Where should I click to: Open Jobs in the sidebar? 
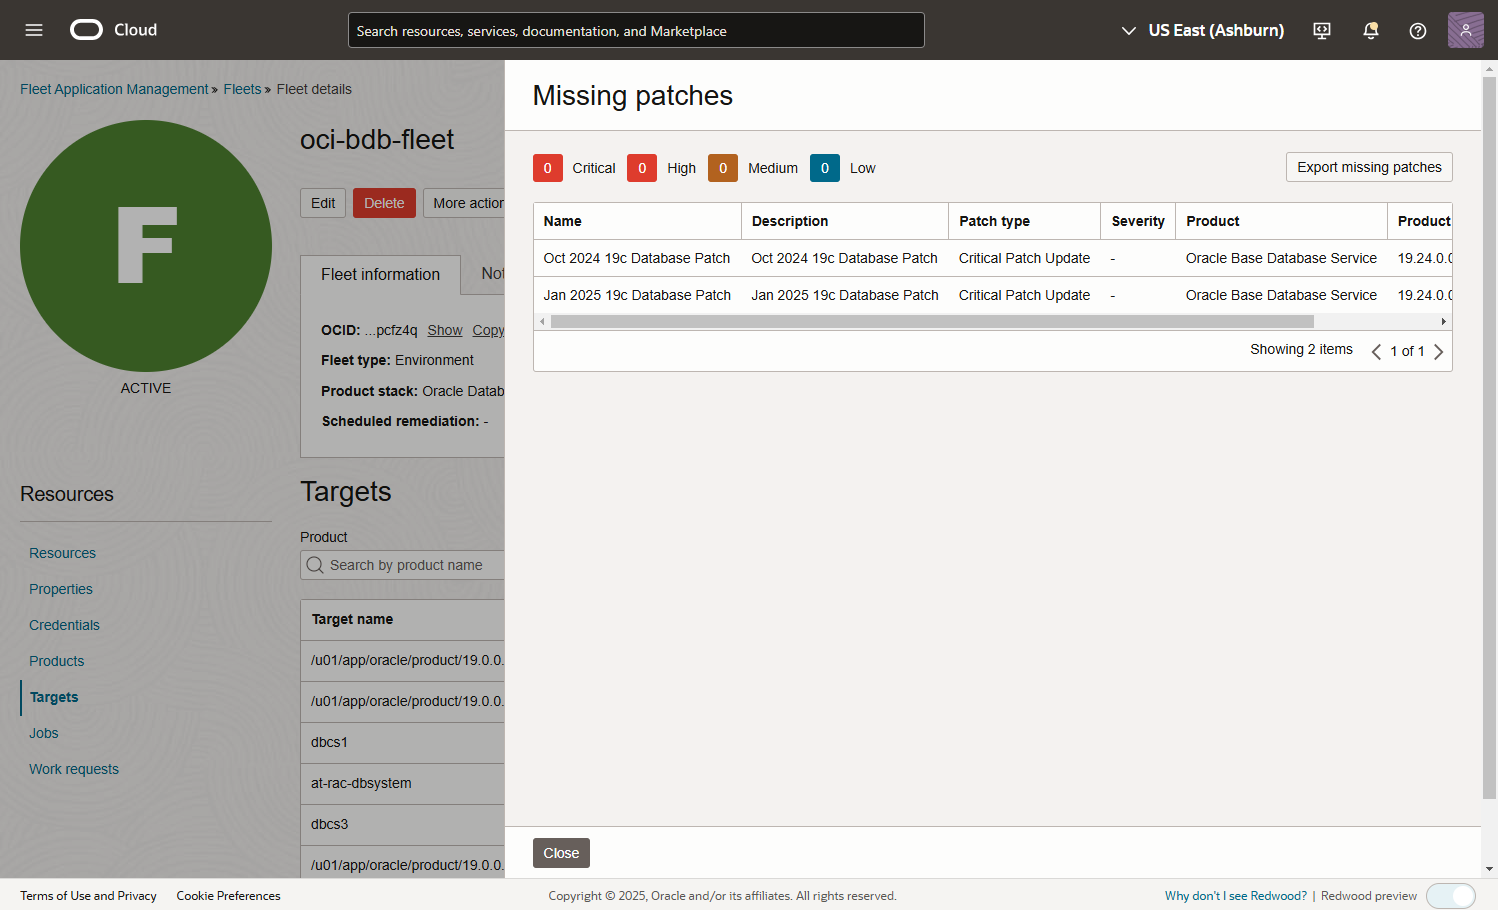(44, 733)
